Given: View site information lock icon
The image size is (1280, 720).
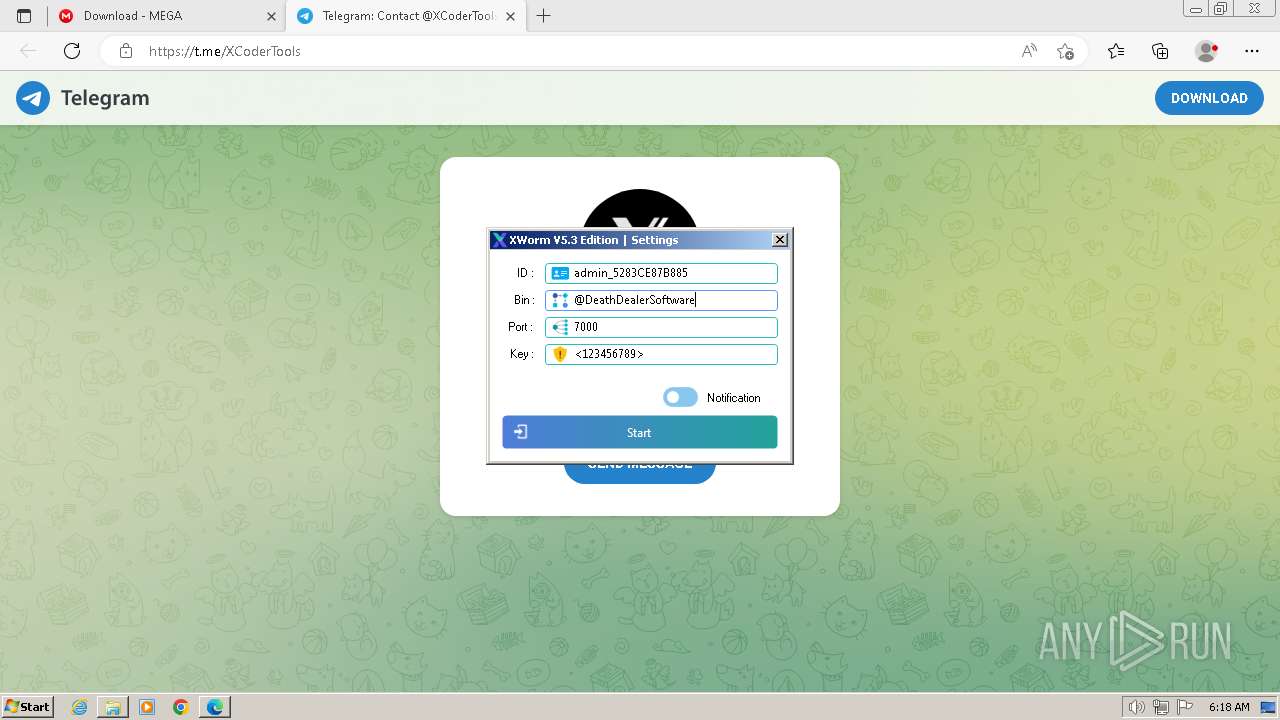Looking at the screenshot, I should click(x=126, y=51).
